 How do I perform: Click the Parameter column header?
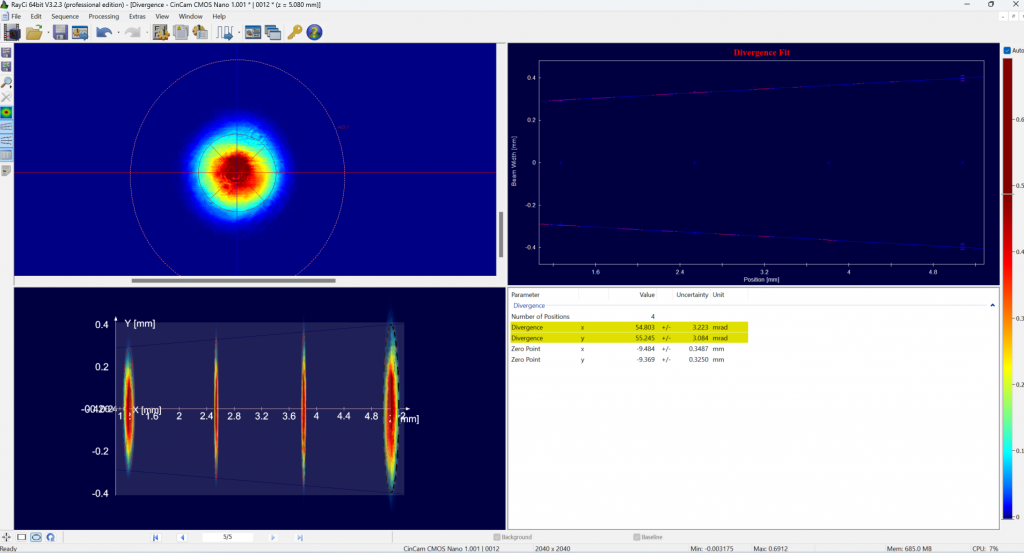525,295
